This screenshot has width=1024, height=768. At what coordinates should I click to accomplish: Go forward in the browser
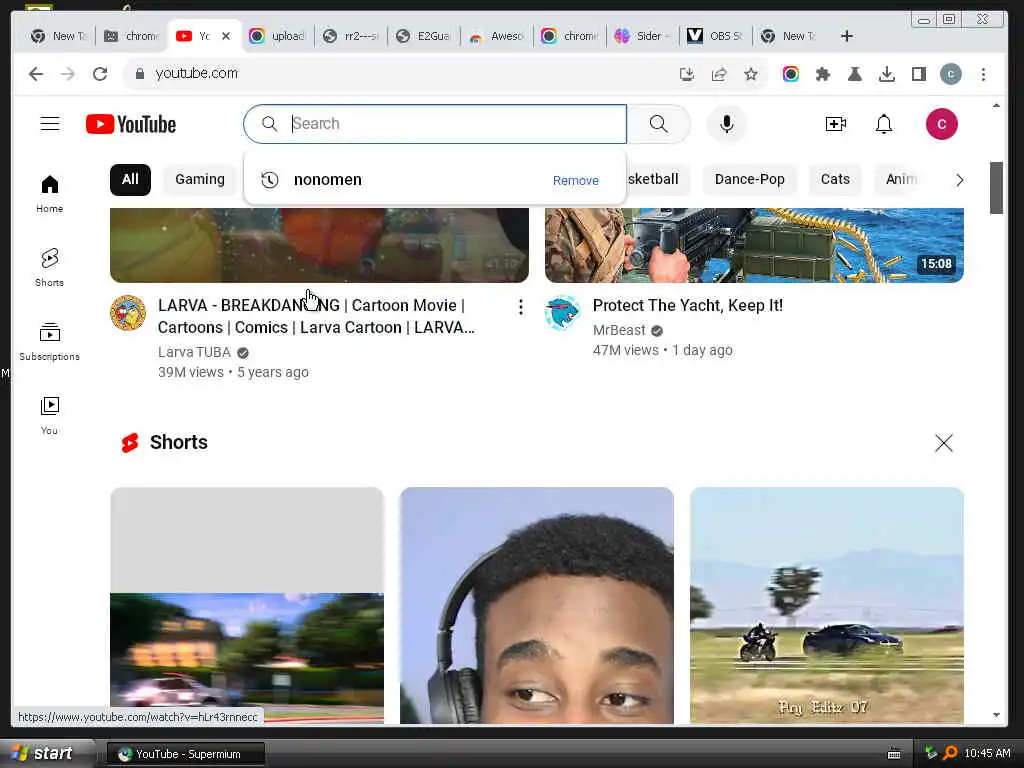click(68, 74)
